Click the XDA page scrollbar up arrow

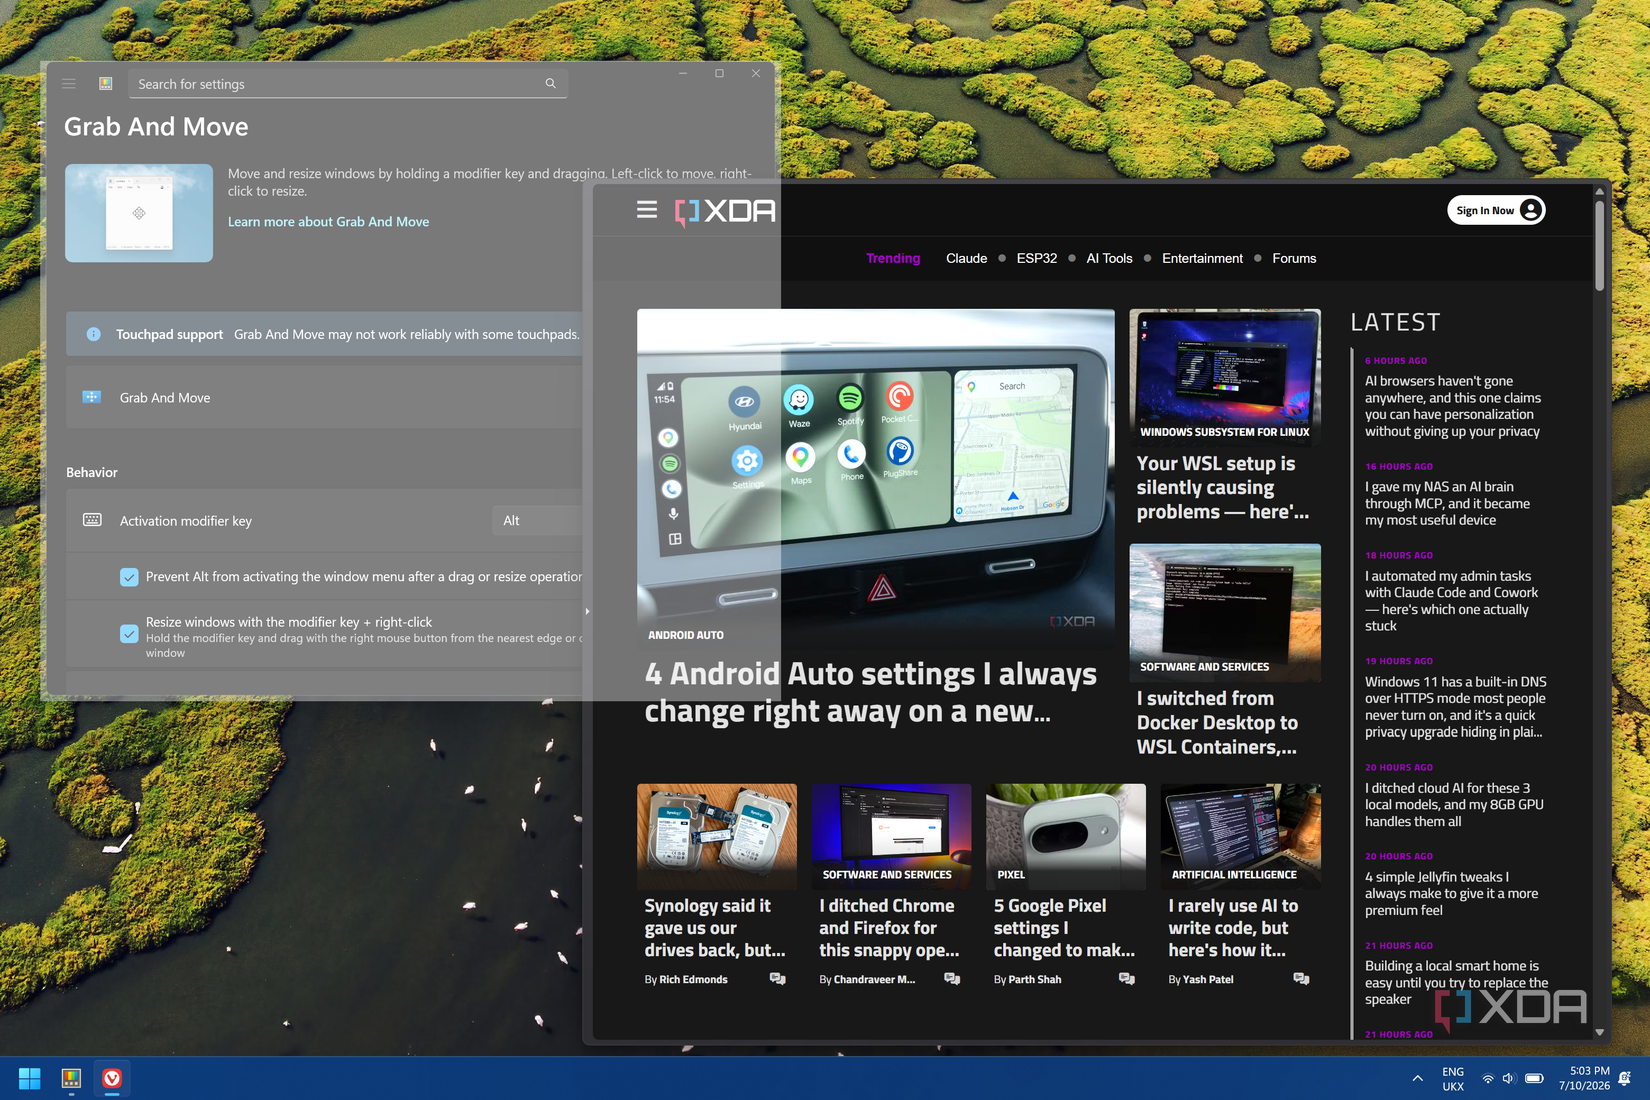[x=1600, y=191]
